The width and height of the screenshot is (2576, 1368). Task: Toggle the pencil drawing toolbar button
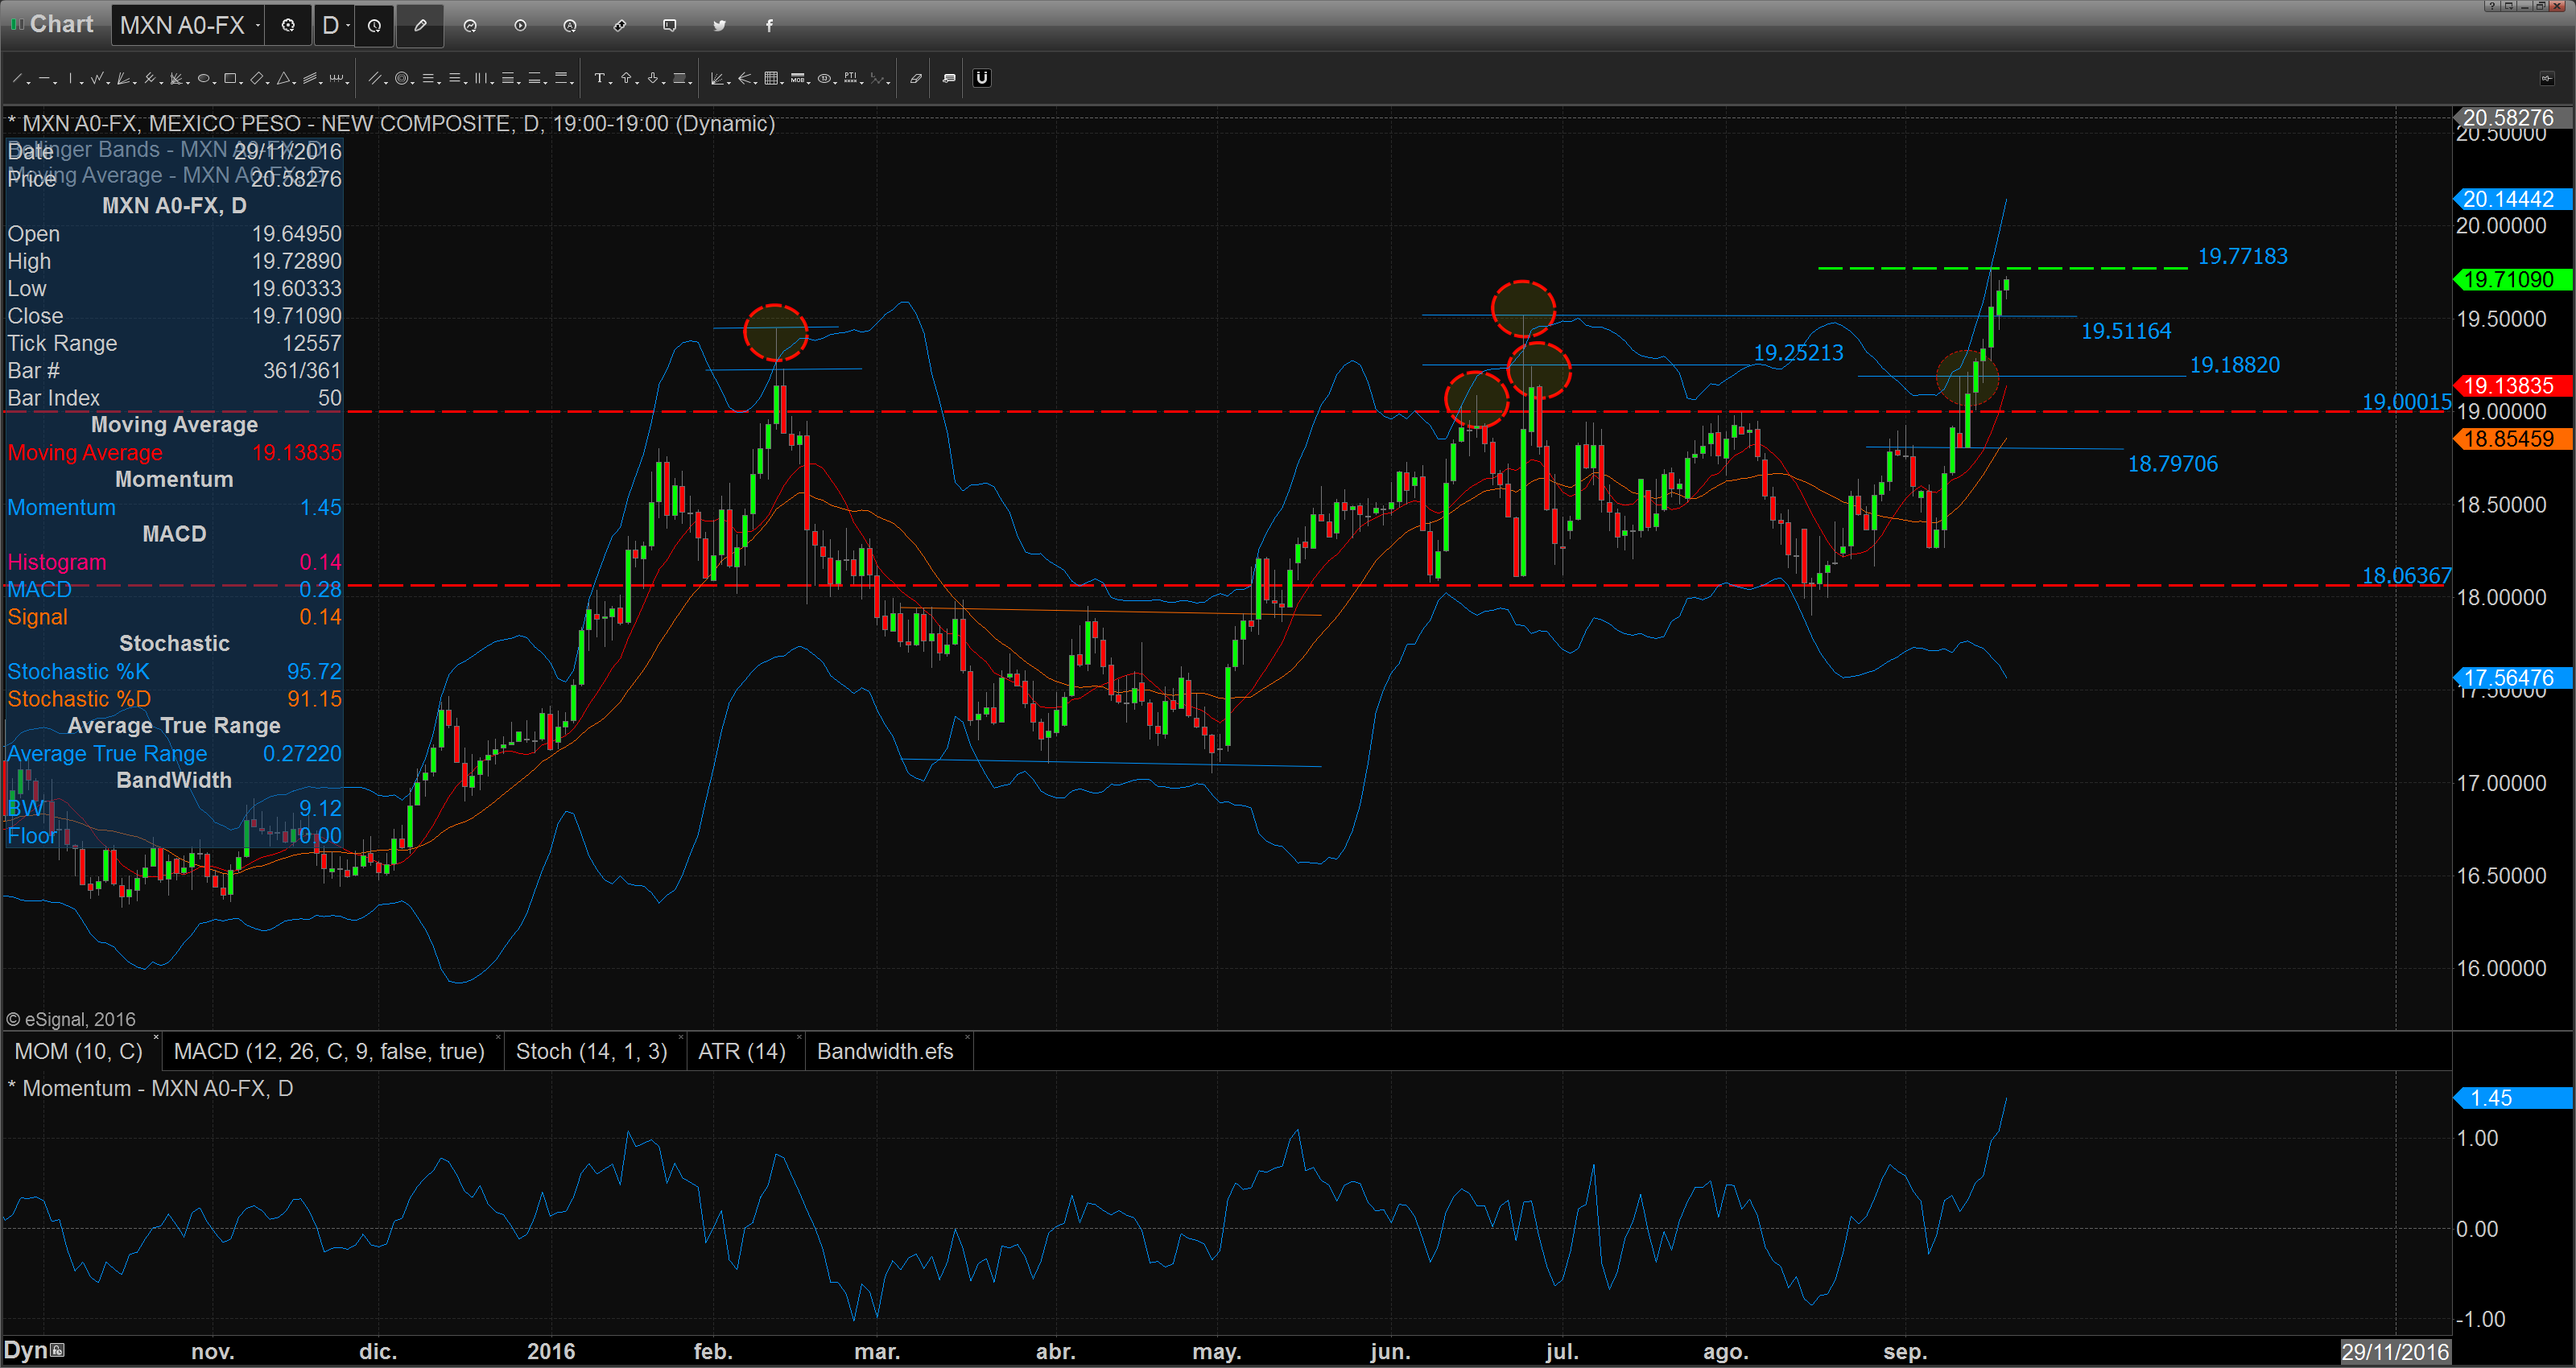(x=420, y=26)
